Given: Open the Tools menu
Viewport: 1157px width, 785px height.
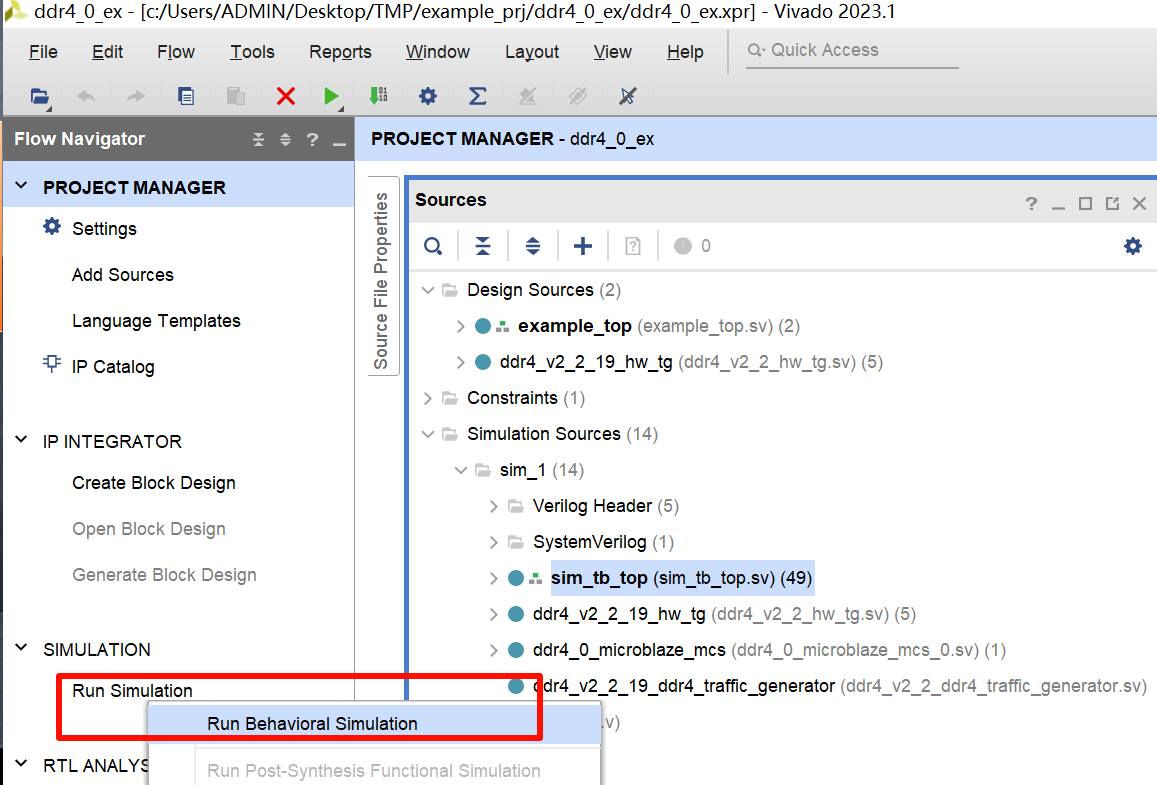Looking at the screenshot, I should tap(252, 52).
